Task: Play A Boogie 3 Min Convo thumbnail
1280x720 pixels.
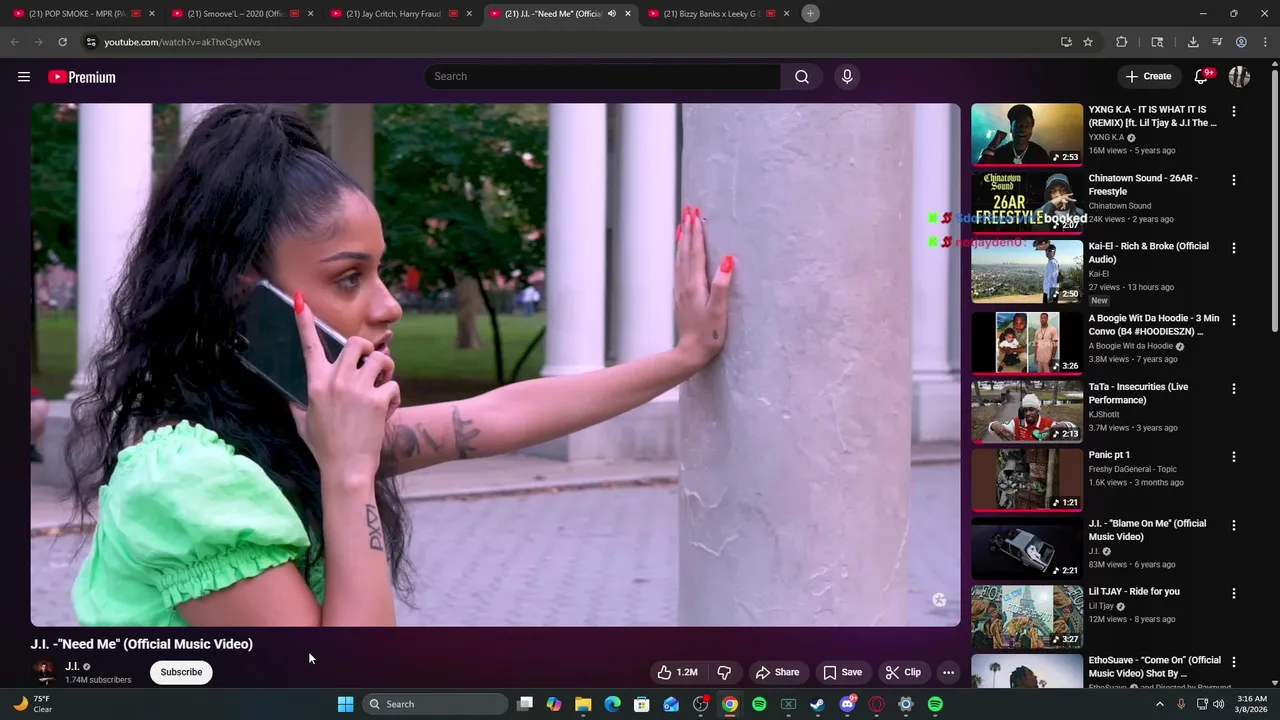Action: (x=1027, y=343)
